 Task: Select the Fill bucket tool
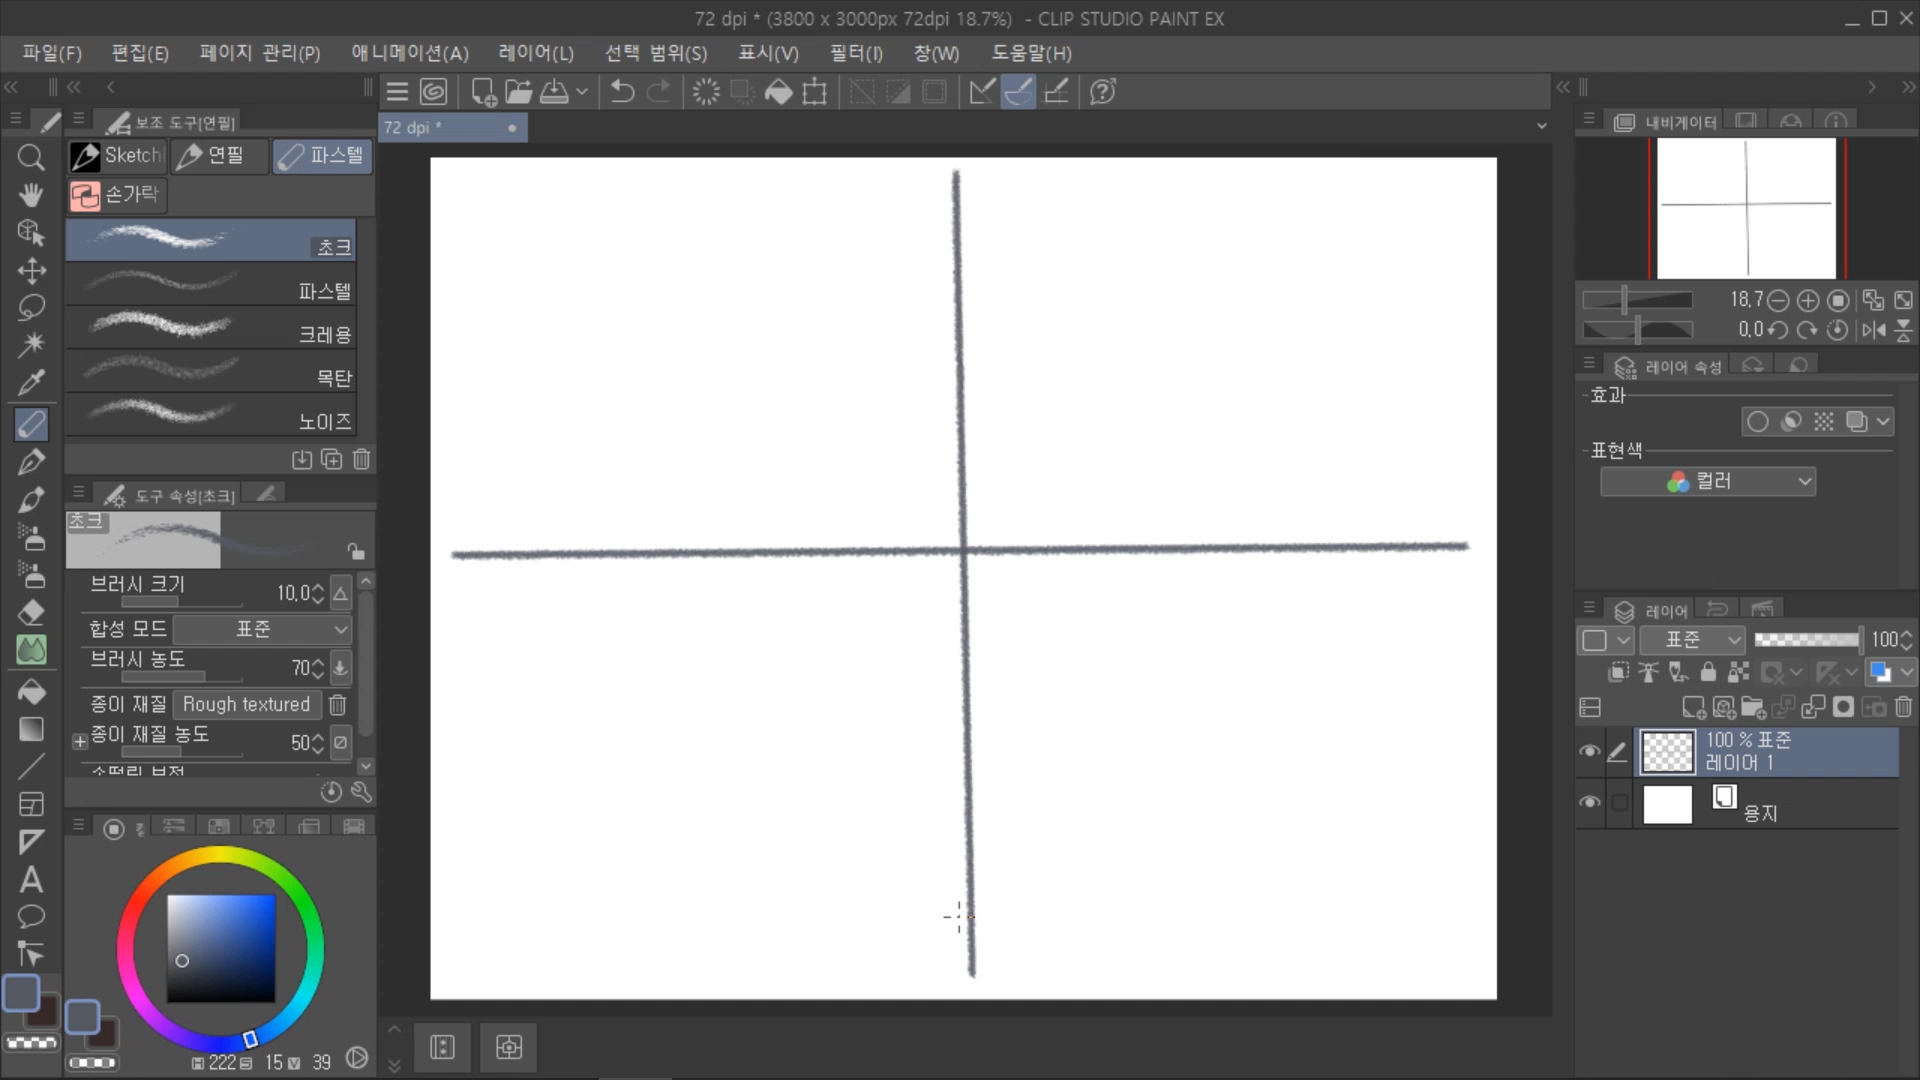point(31,692)
